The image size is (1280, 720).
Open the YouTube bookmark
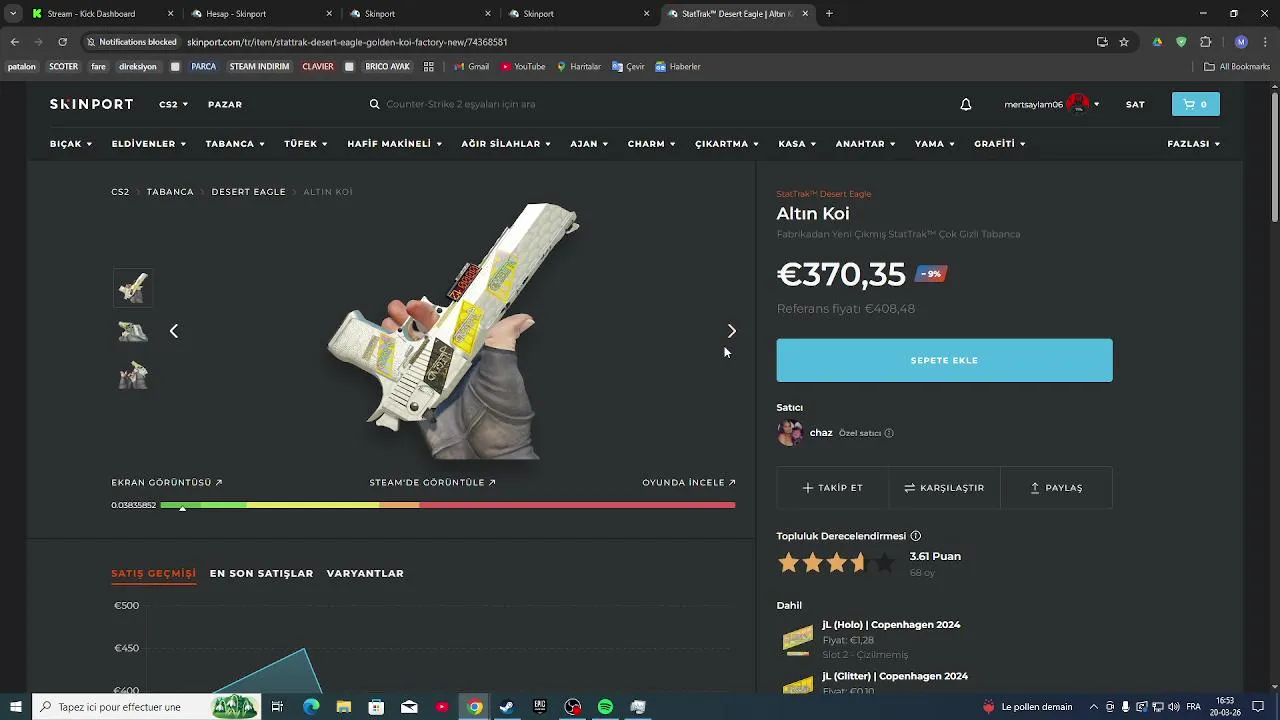coord(523,67)
